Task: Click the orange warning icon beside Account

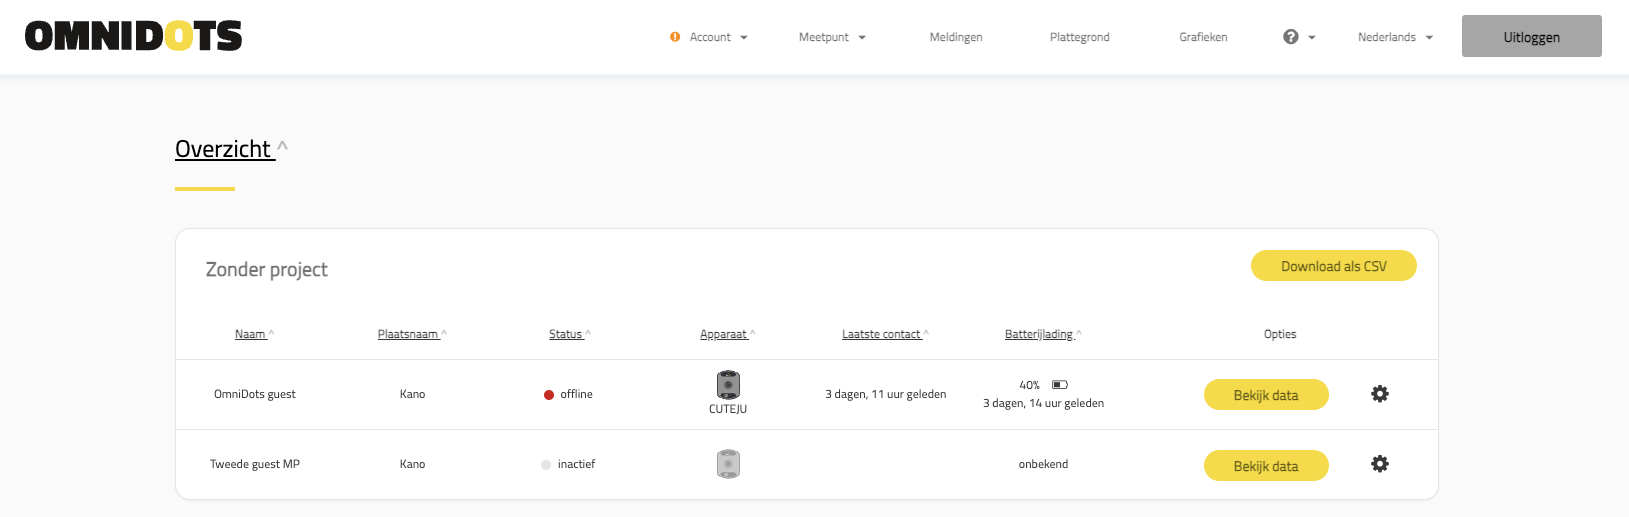Action: 675,37
